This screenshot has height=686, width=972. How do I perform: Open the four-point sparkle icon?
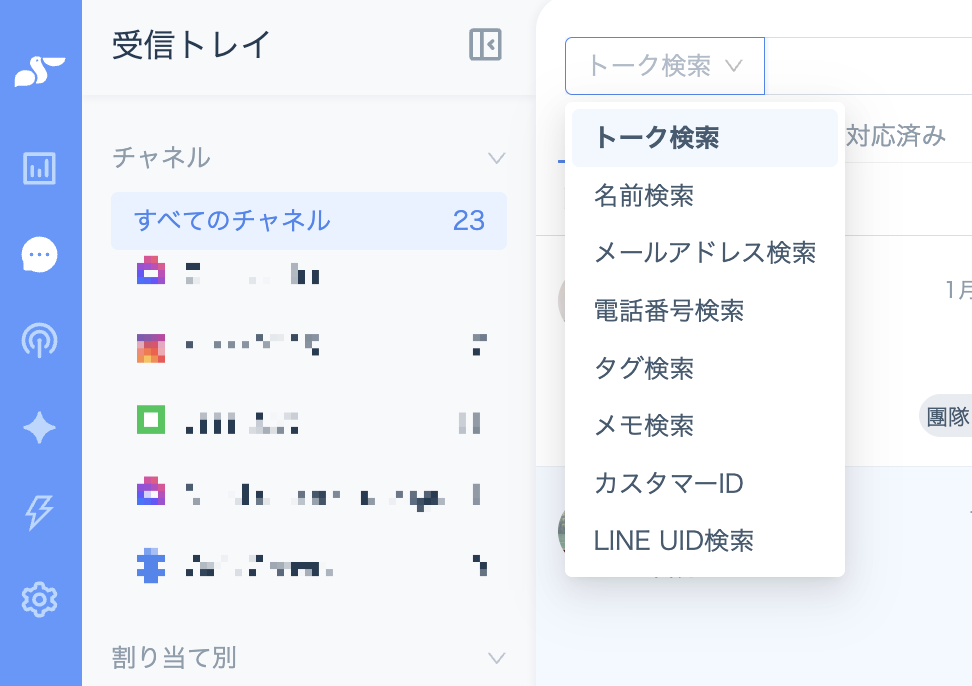point(40,427)
